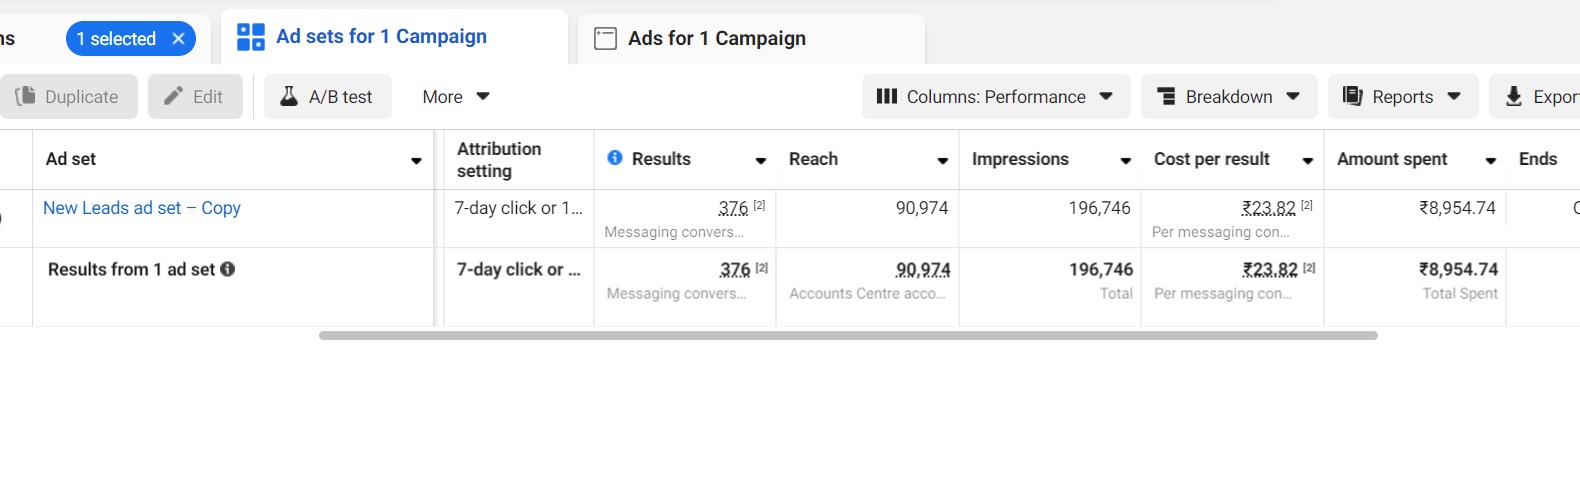Screen dimensions: 1580x487
Task: Open Amount spent column menu arrow
Action: tap(1491, 160)
